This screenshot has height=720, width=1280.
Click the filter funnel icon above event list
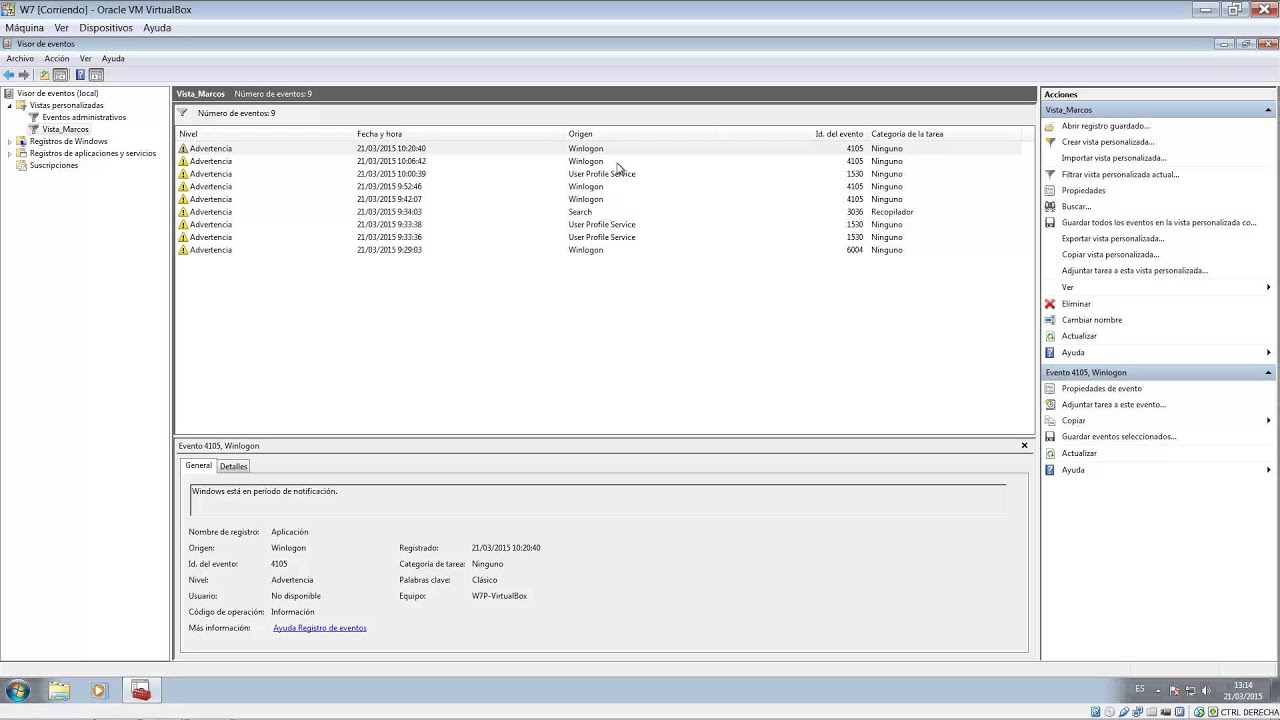pyautogui.click(x=183, y=113)
